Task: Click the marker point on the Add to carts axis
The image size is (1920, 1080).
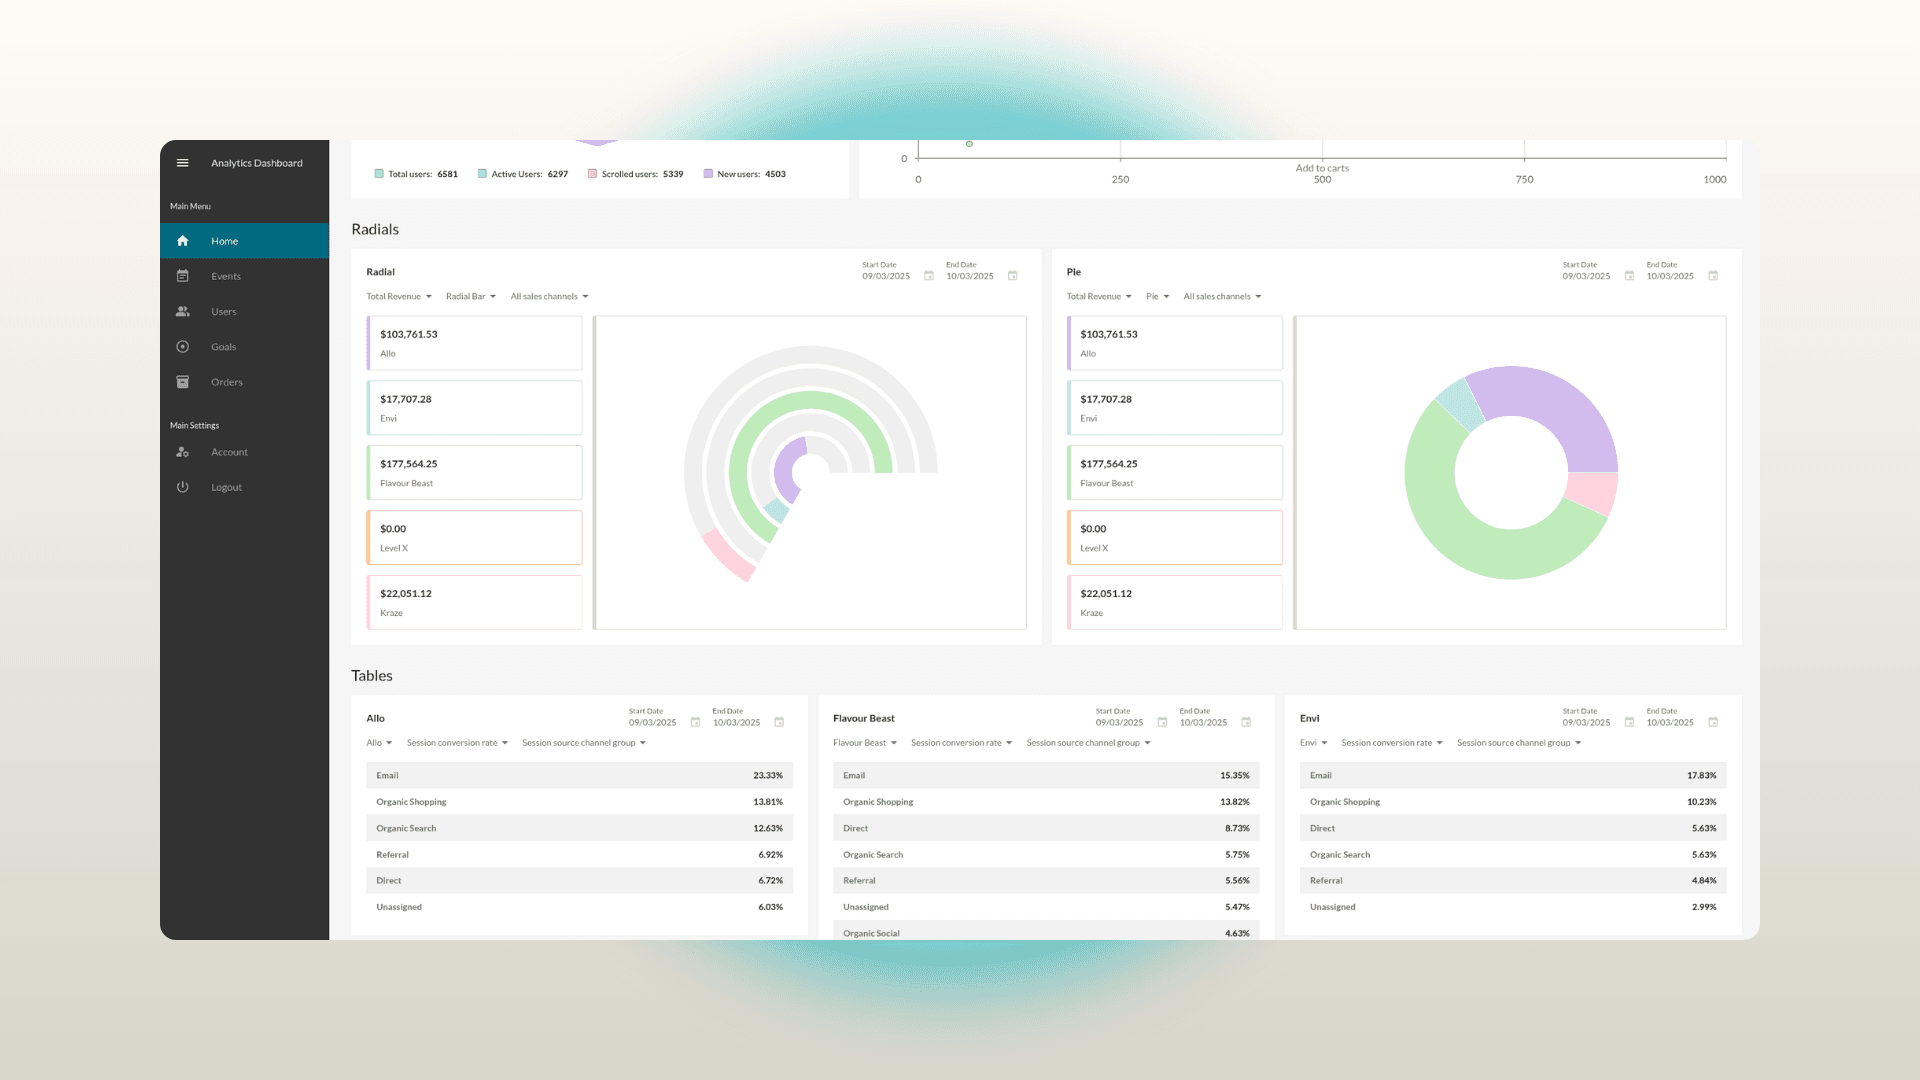Action: pos(968,143)
